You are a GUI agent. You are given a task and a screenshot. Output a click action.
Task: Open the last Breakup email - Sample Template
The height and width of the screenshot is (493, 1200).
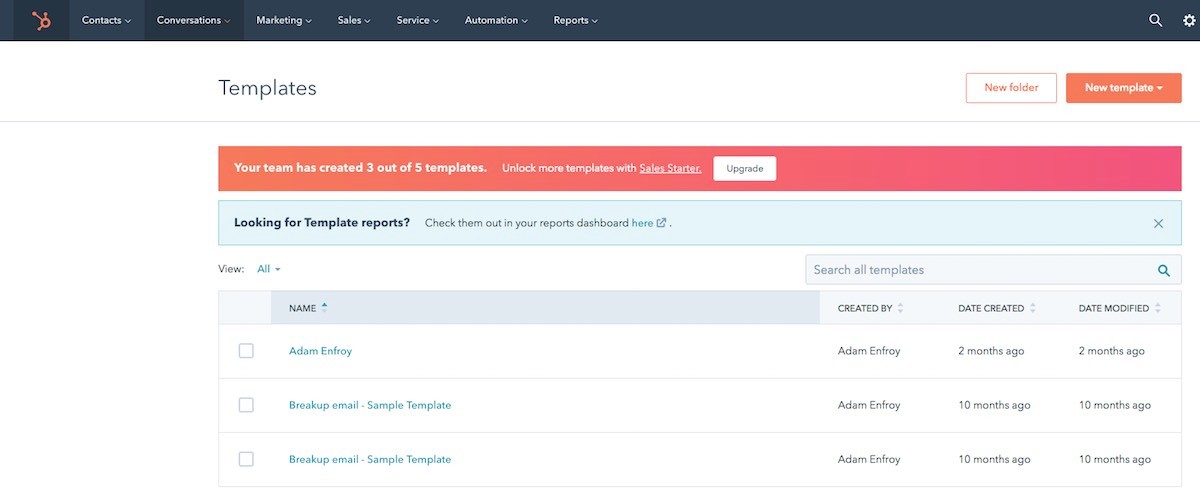click(370, 459)
